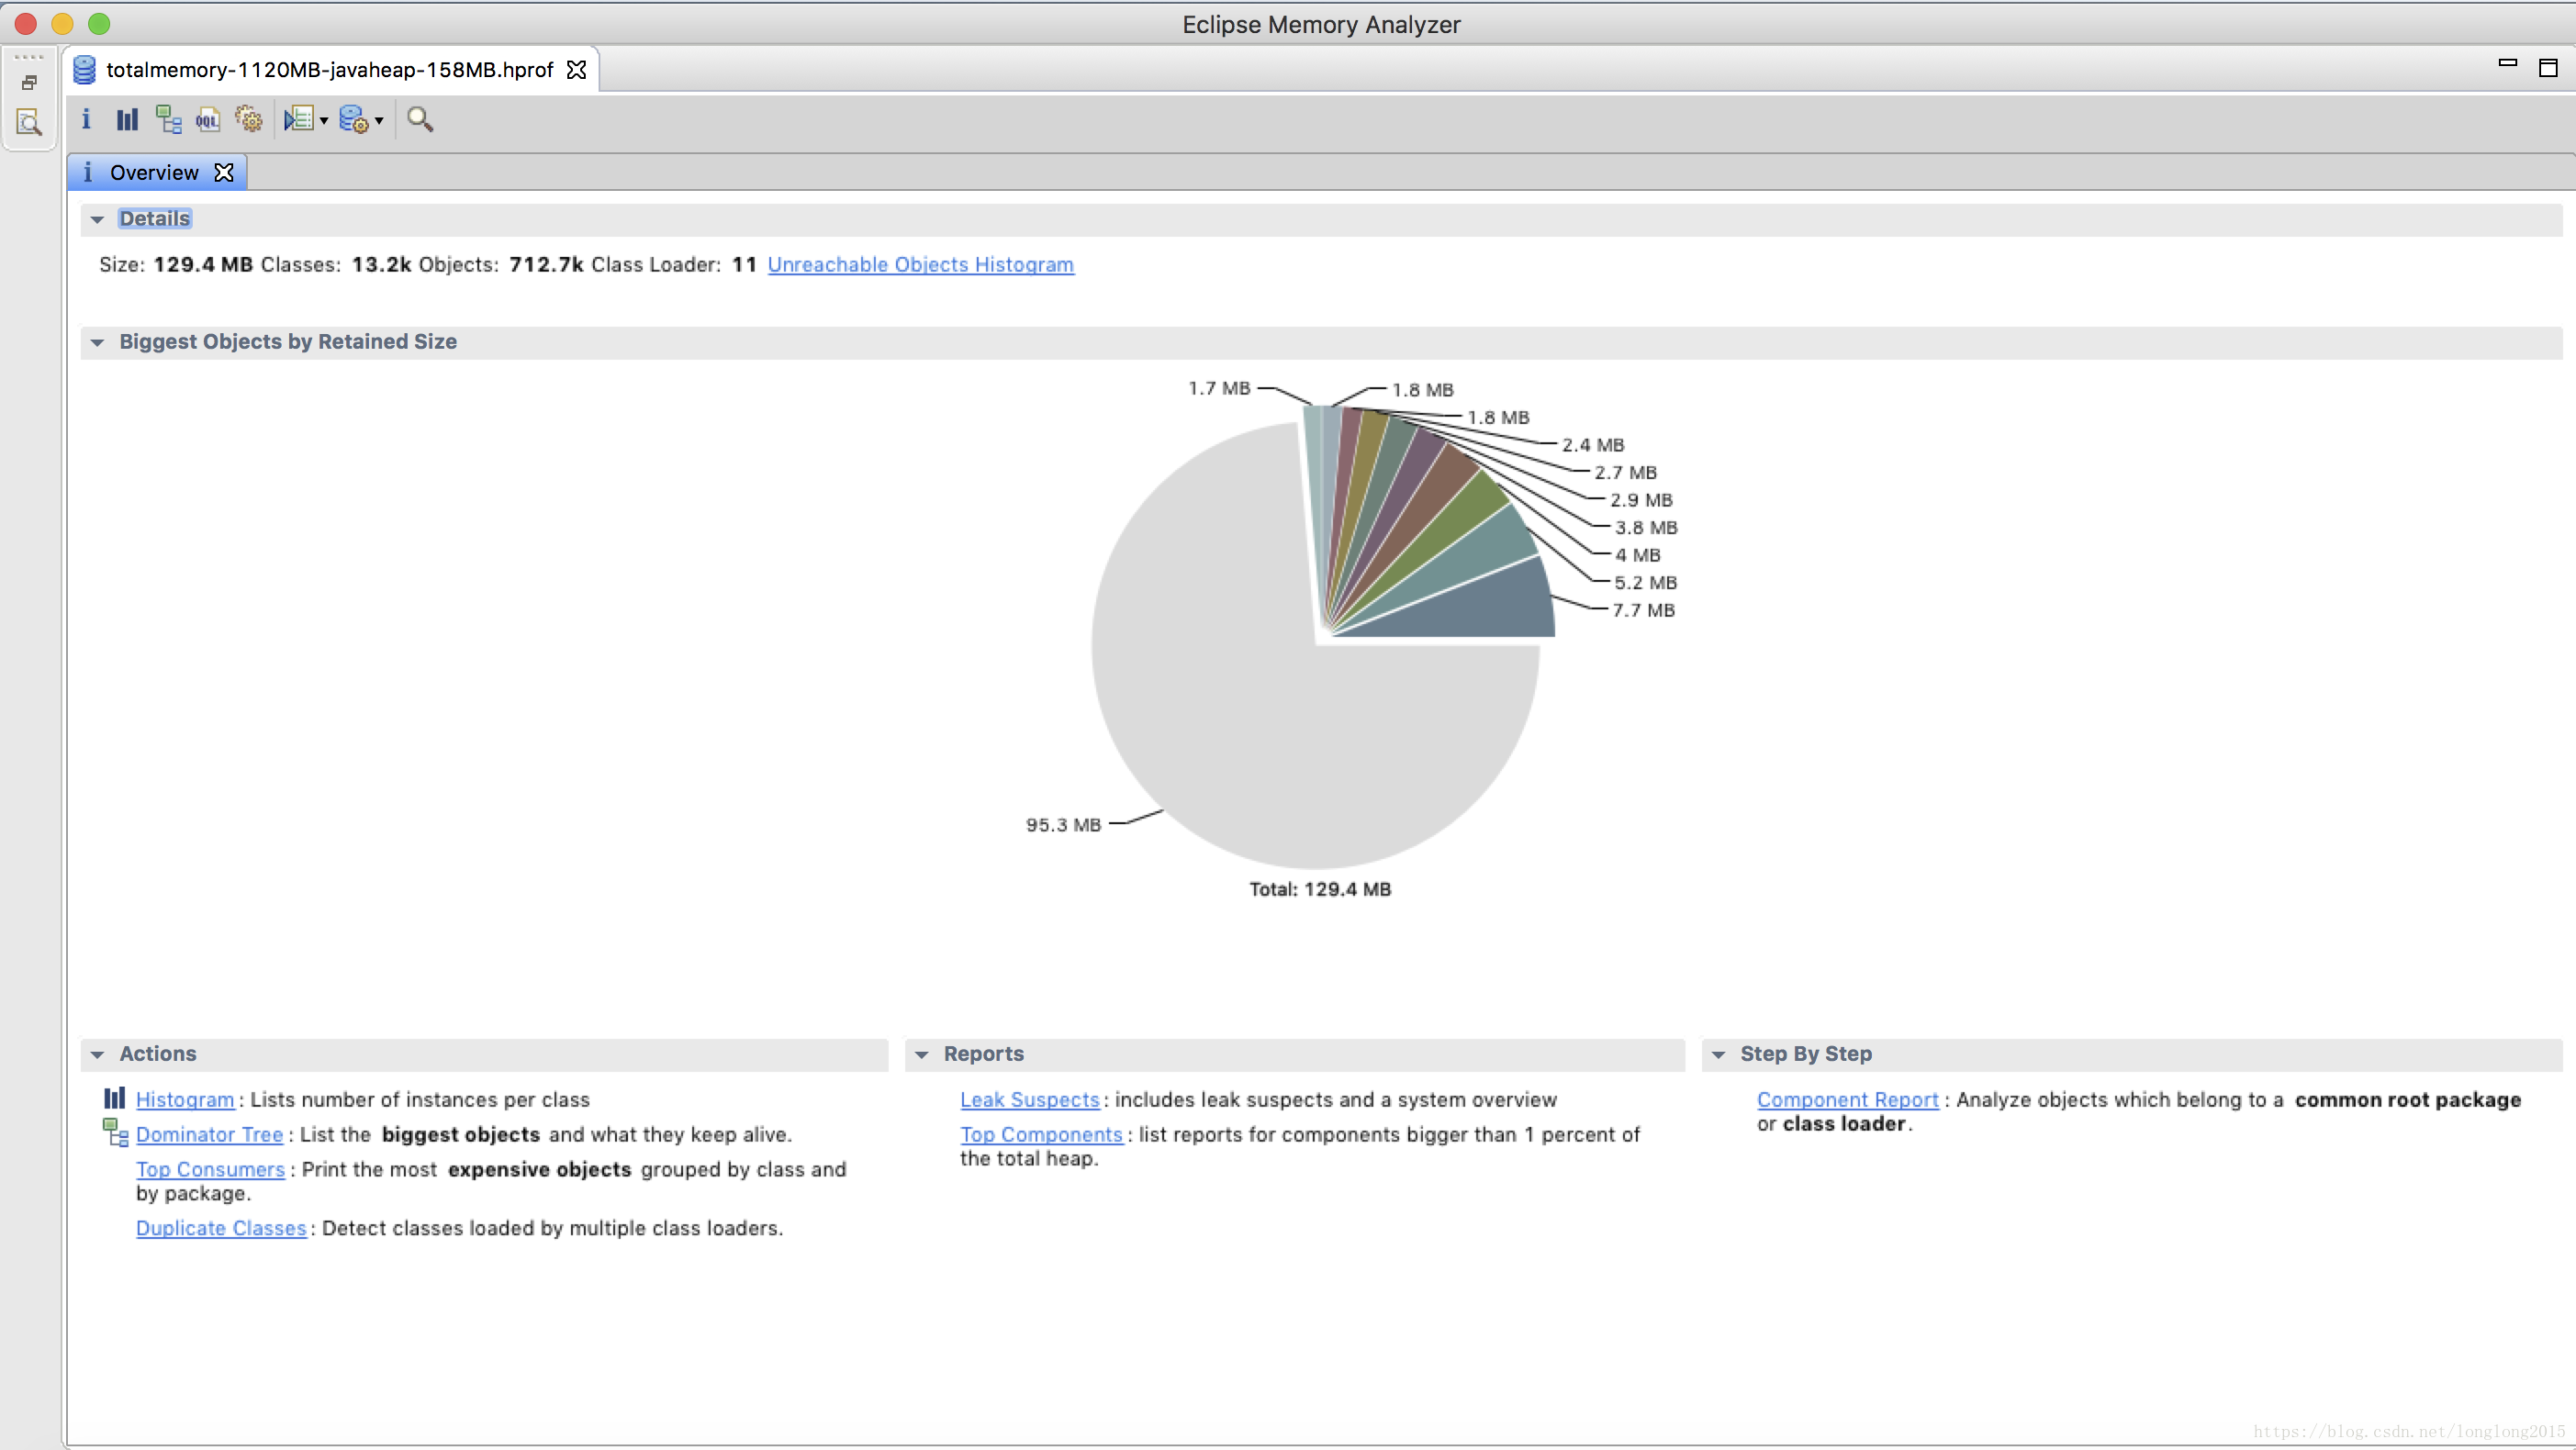The image size is (2576, 1450).
Task: Open the Histogram toolbar icon
Action: tap(127, 120)
